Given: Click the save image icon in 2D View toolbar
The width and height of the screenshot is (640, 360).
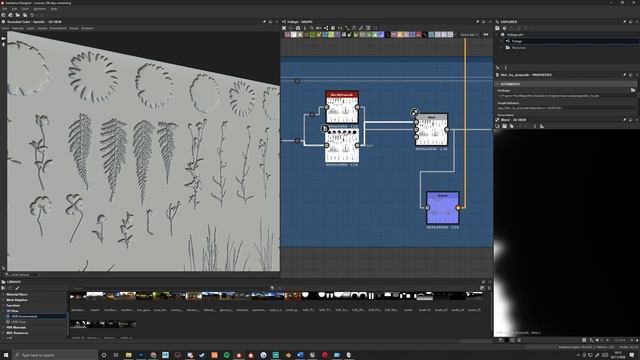Looking at the screenshot, I should (x=504, y=126).
